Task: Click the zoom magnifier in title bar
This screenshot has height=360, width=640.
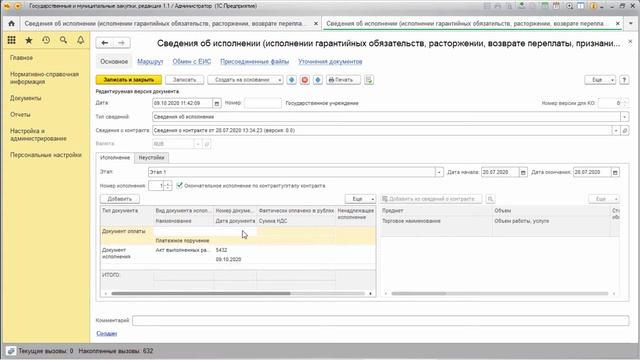Action: click(x=569, y=6)
